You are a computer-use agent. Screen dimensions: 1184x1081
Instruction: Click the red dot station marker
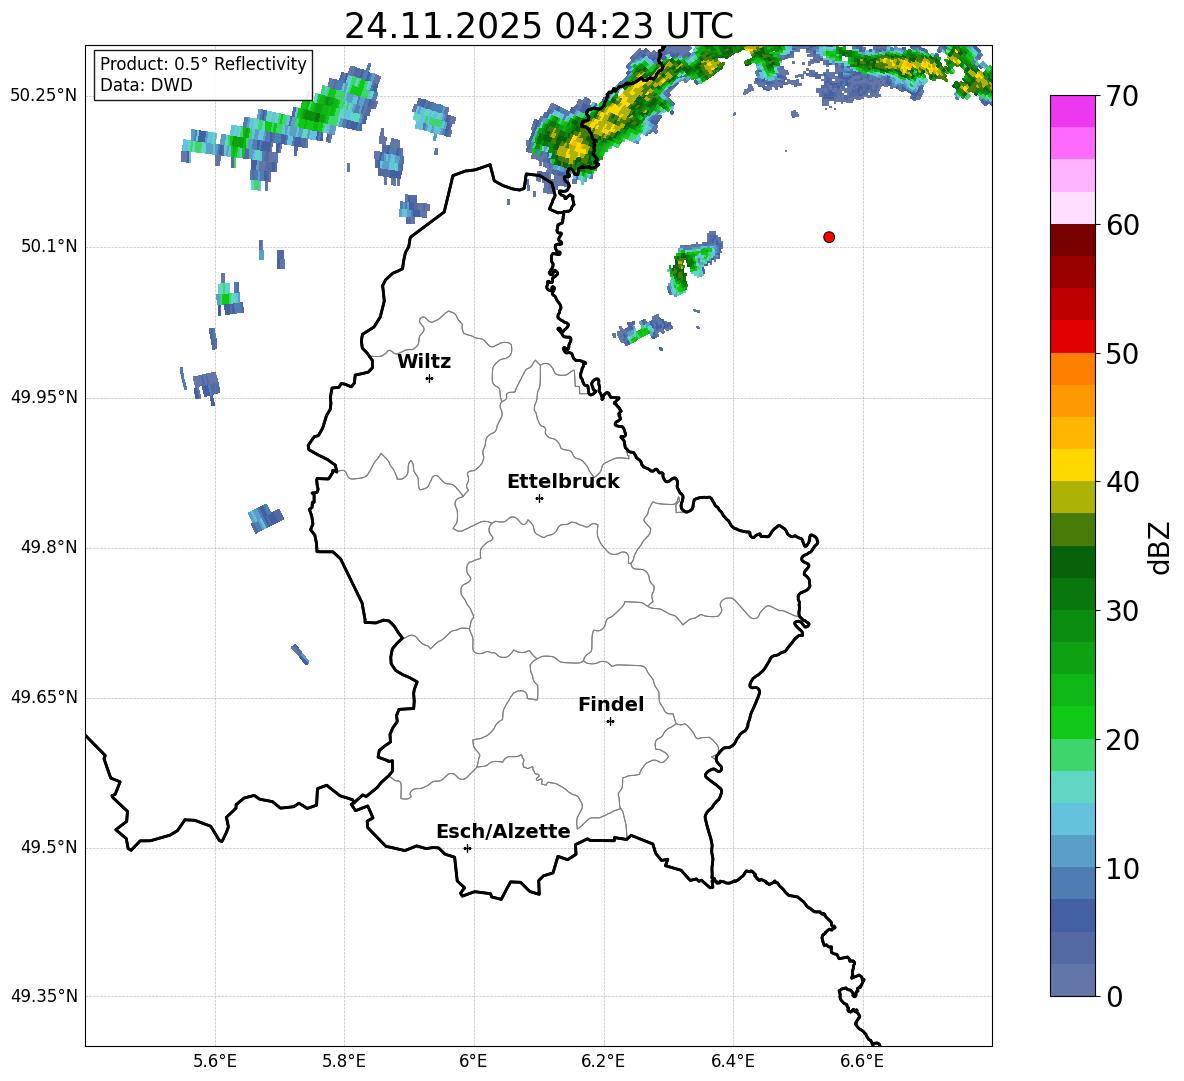829,237
